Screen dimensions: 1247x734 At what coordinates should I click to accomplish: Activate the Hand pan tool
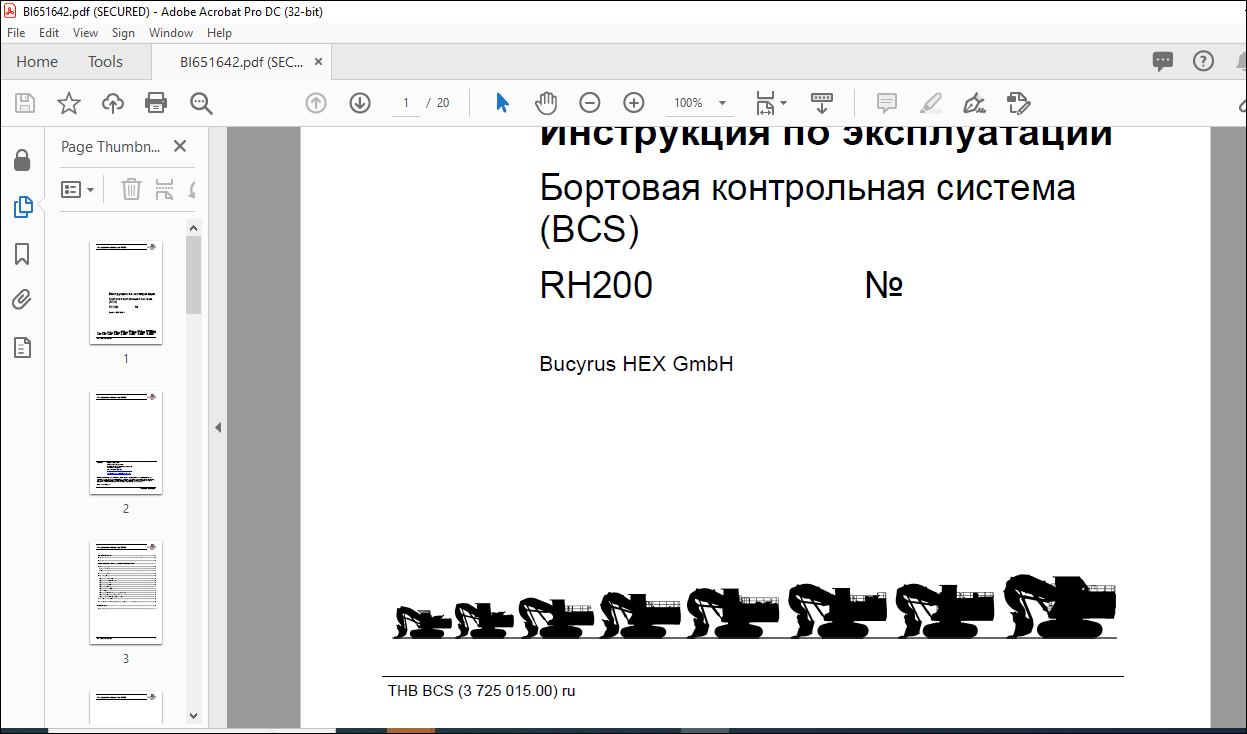[x=546, y=103]
